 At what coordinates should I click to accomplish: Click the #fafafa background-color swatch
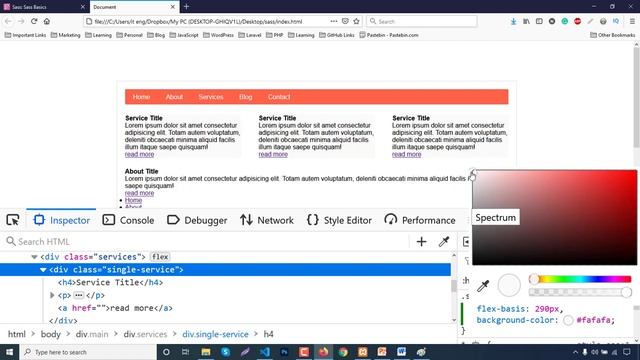pos(568,320)
